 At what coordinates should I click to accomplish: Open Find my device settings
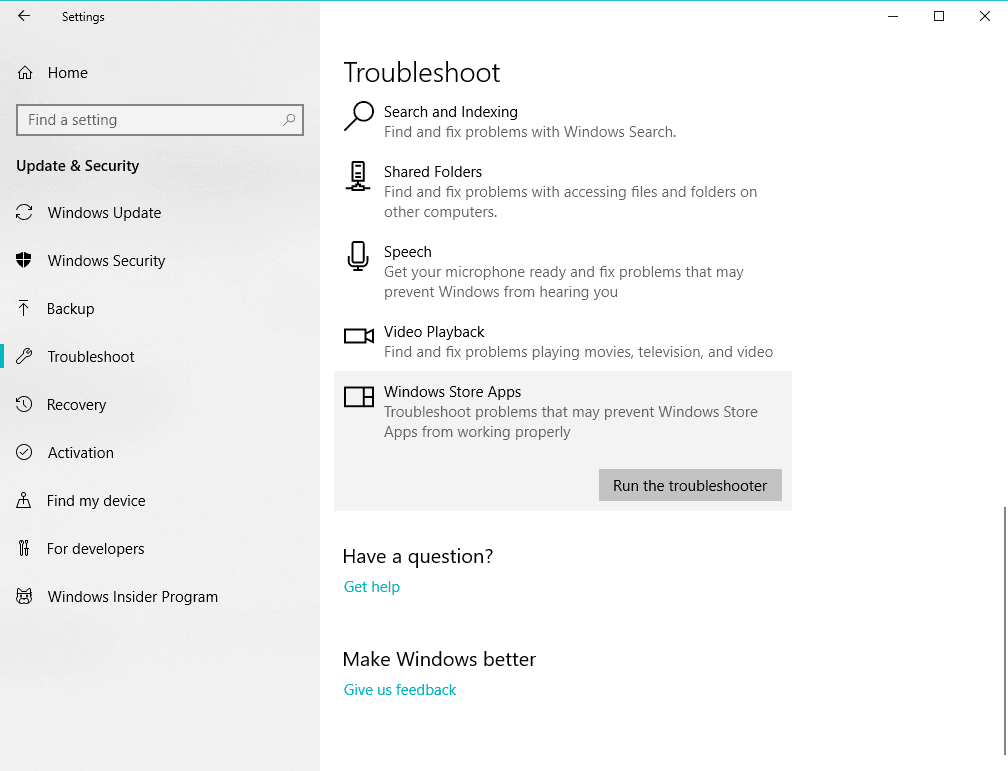coord(159,500)
